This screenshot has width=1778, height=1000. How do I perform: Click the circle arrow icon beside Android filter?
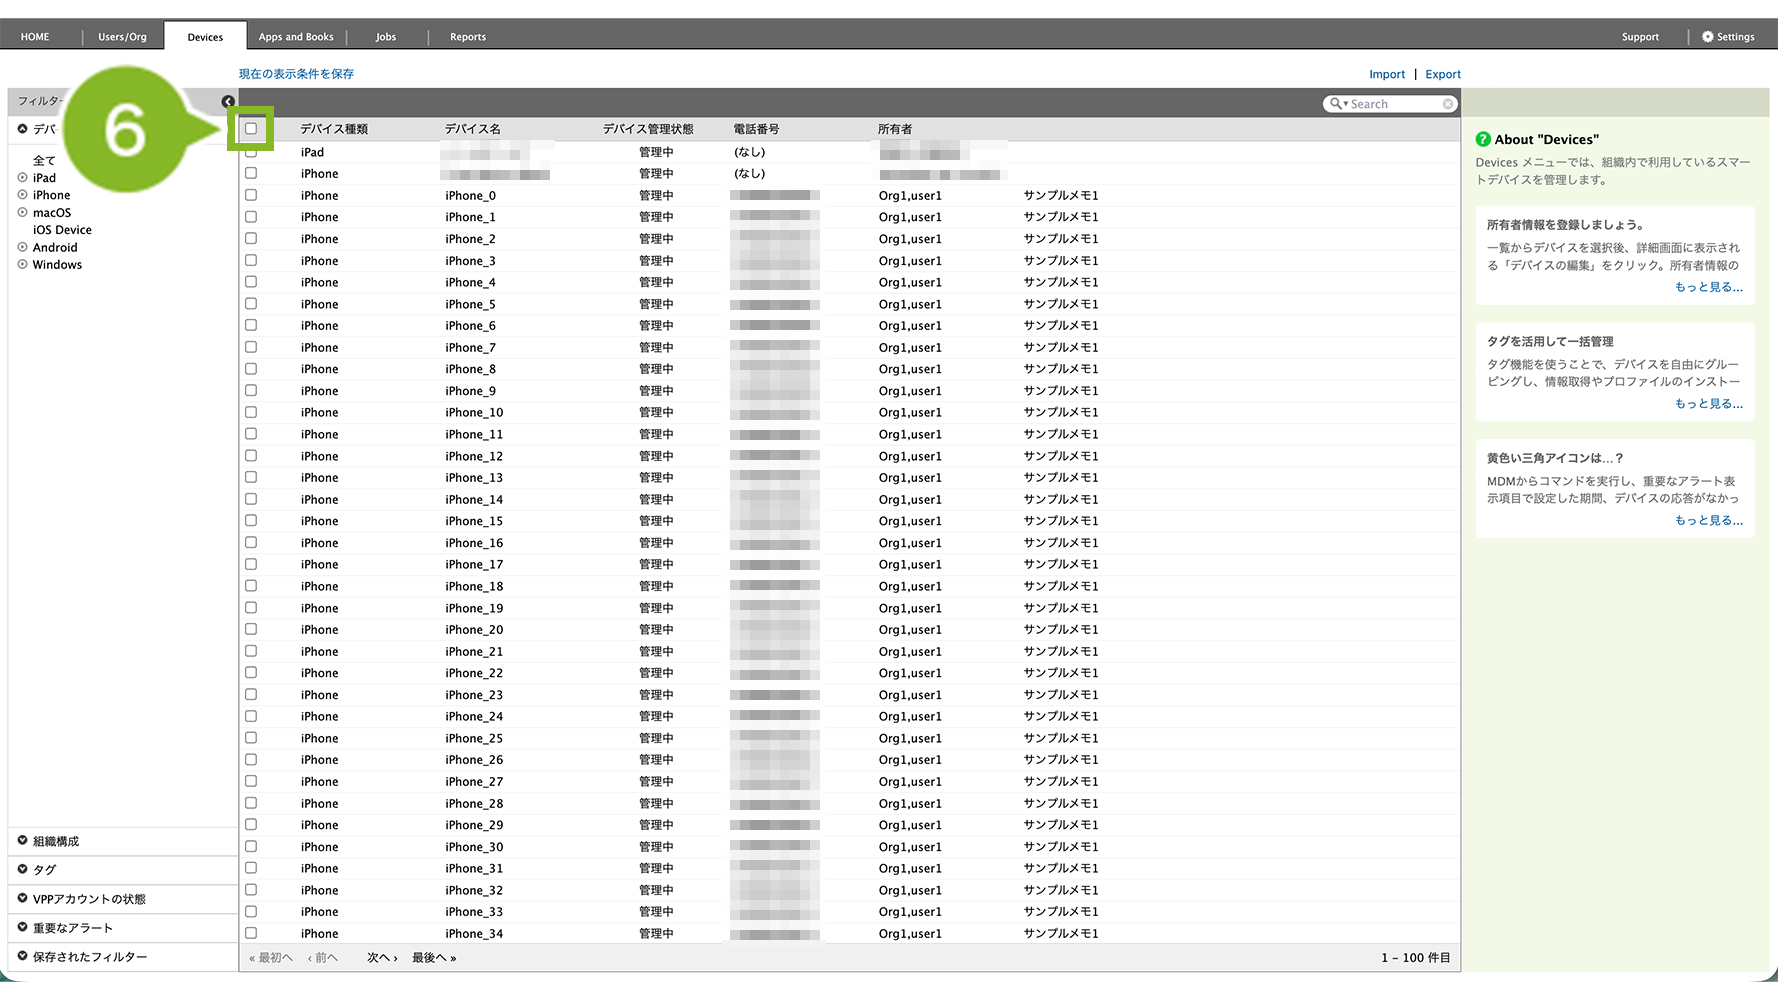click(22, 248)
